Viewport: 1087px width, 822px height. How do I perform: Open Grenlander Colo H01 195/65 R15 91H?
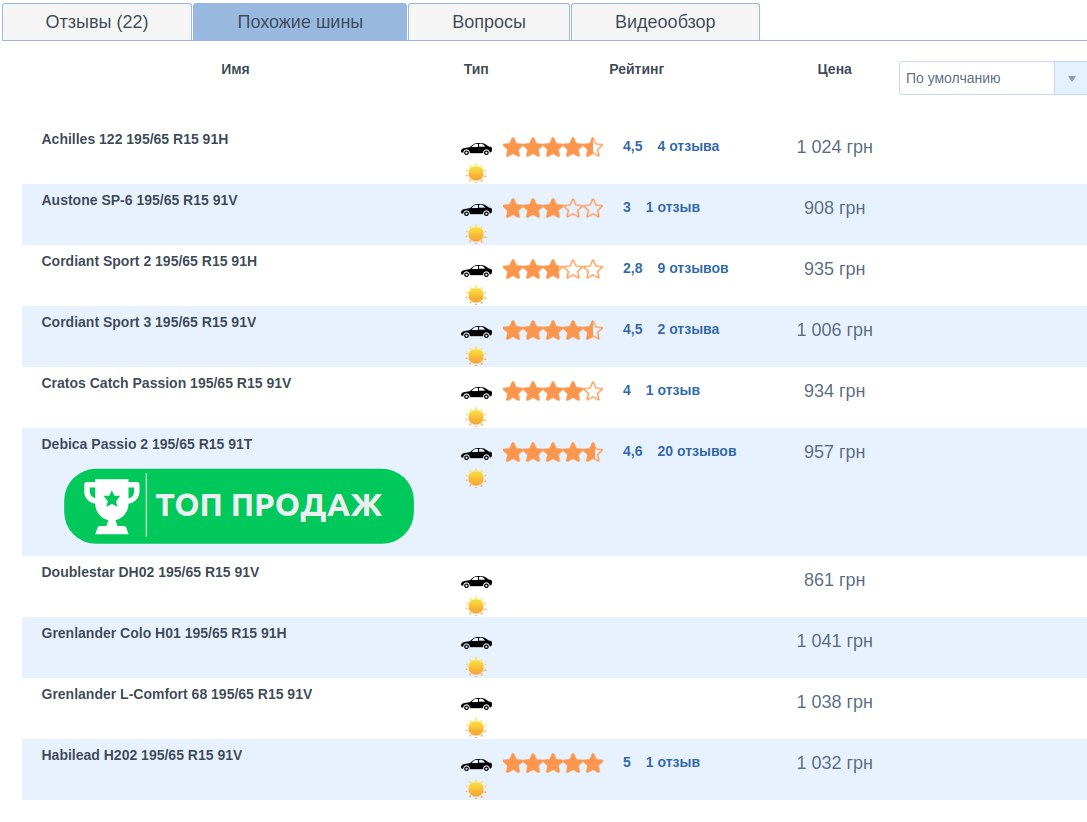(164, 633)
